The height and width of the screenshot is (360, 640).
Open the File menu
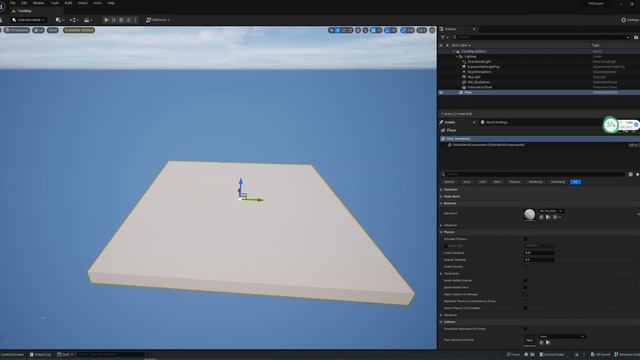[x=13, y=3]
